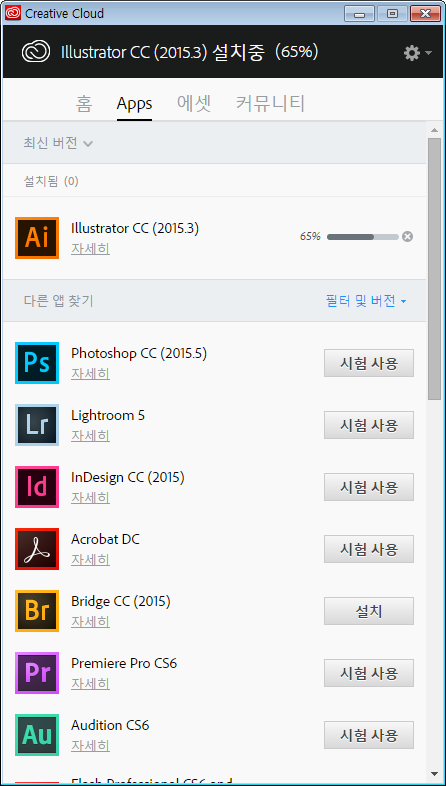
Task: Click the Illustrator CC Ai app icon
Action: point(37,238)
